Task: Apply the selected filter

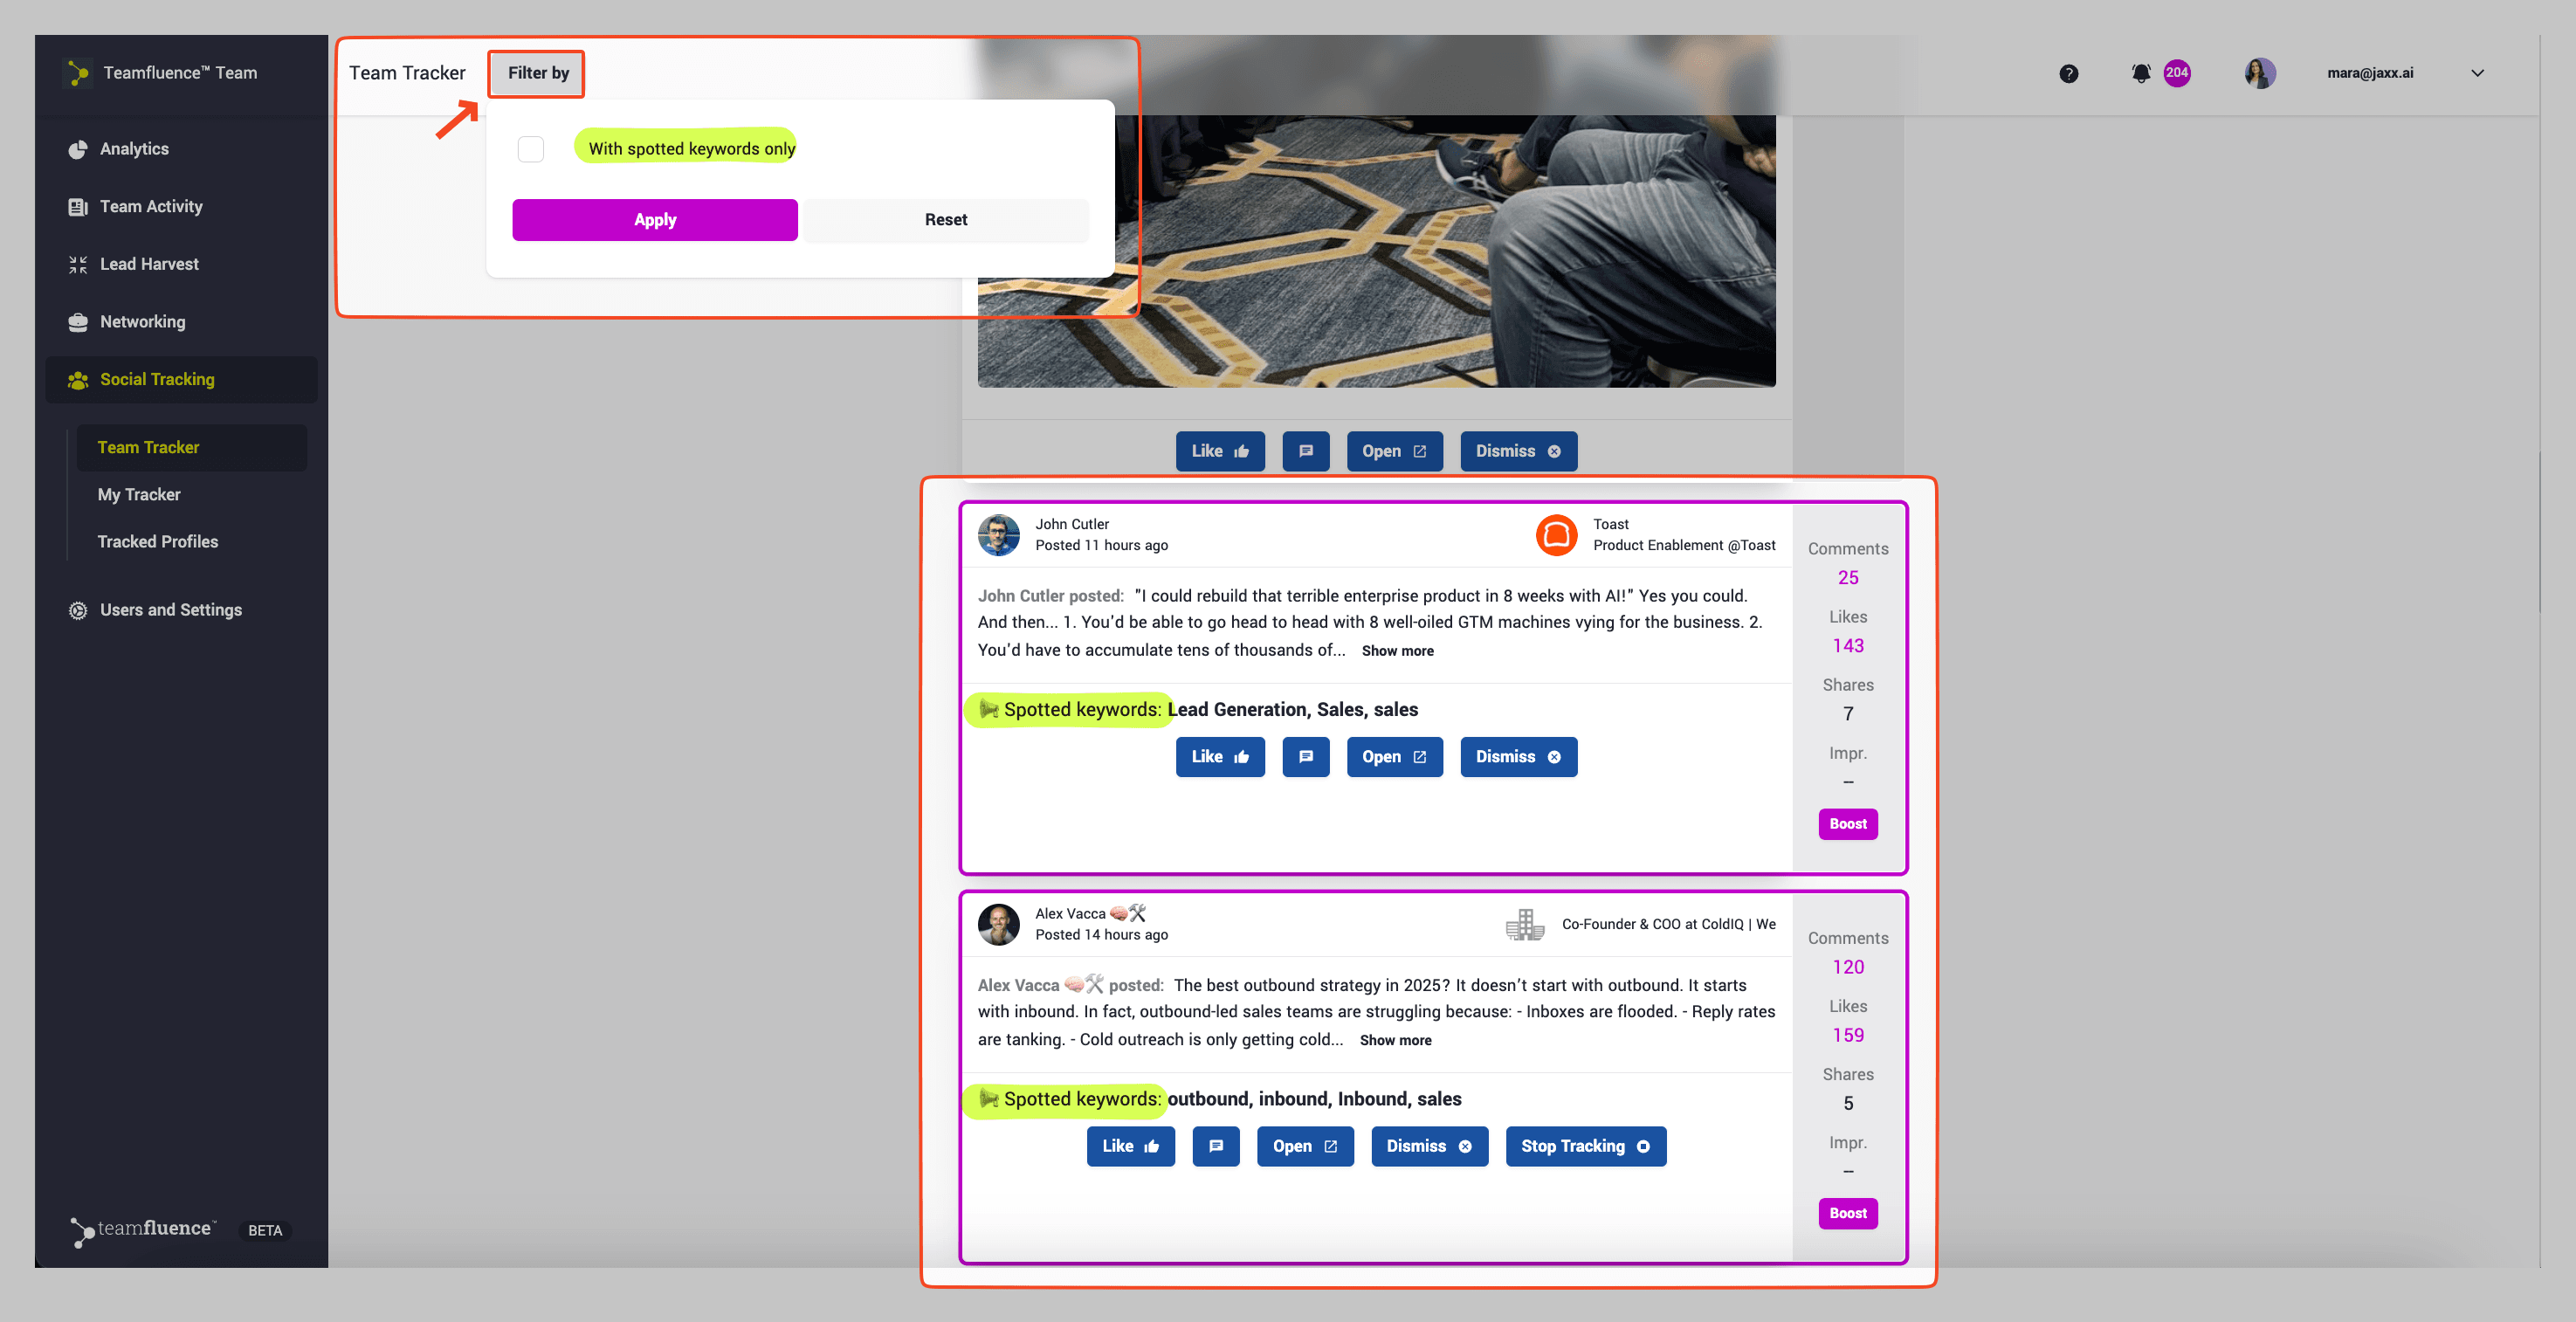Action: coord(654,220)
